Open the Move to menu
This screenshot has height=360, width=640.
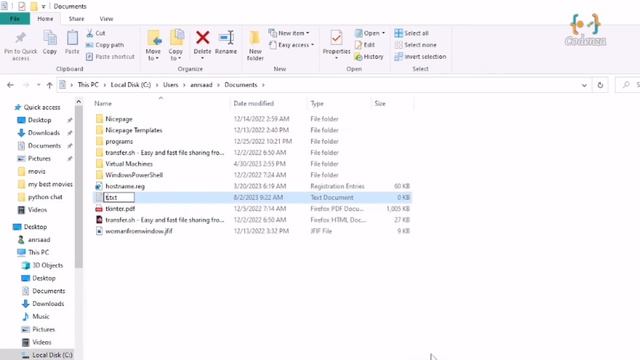153,44
